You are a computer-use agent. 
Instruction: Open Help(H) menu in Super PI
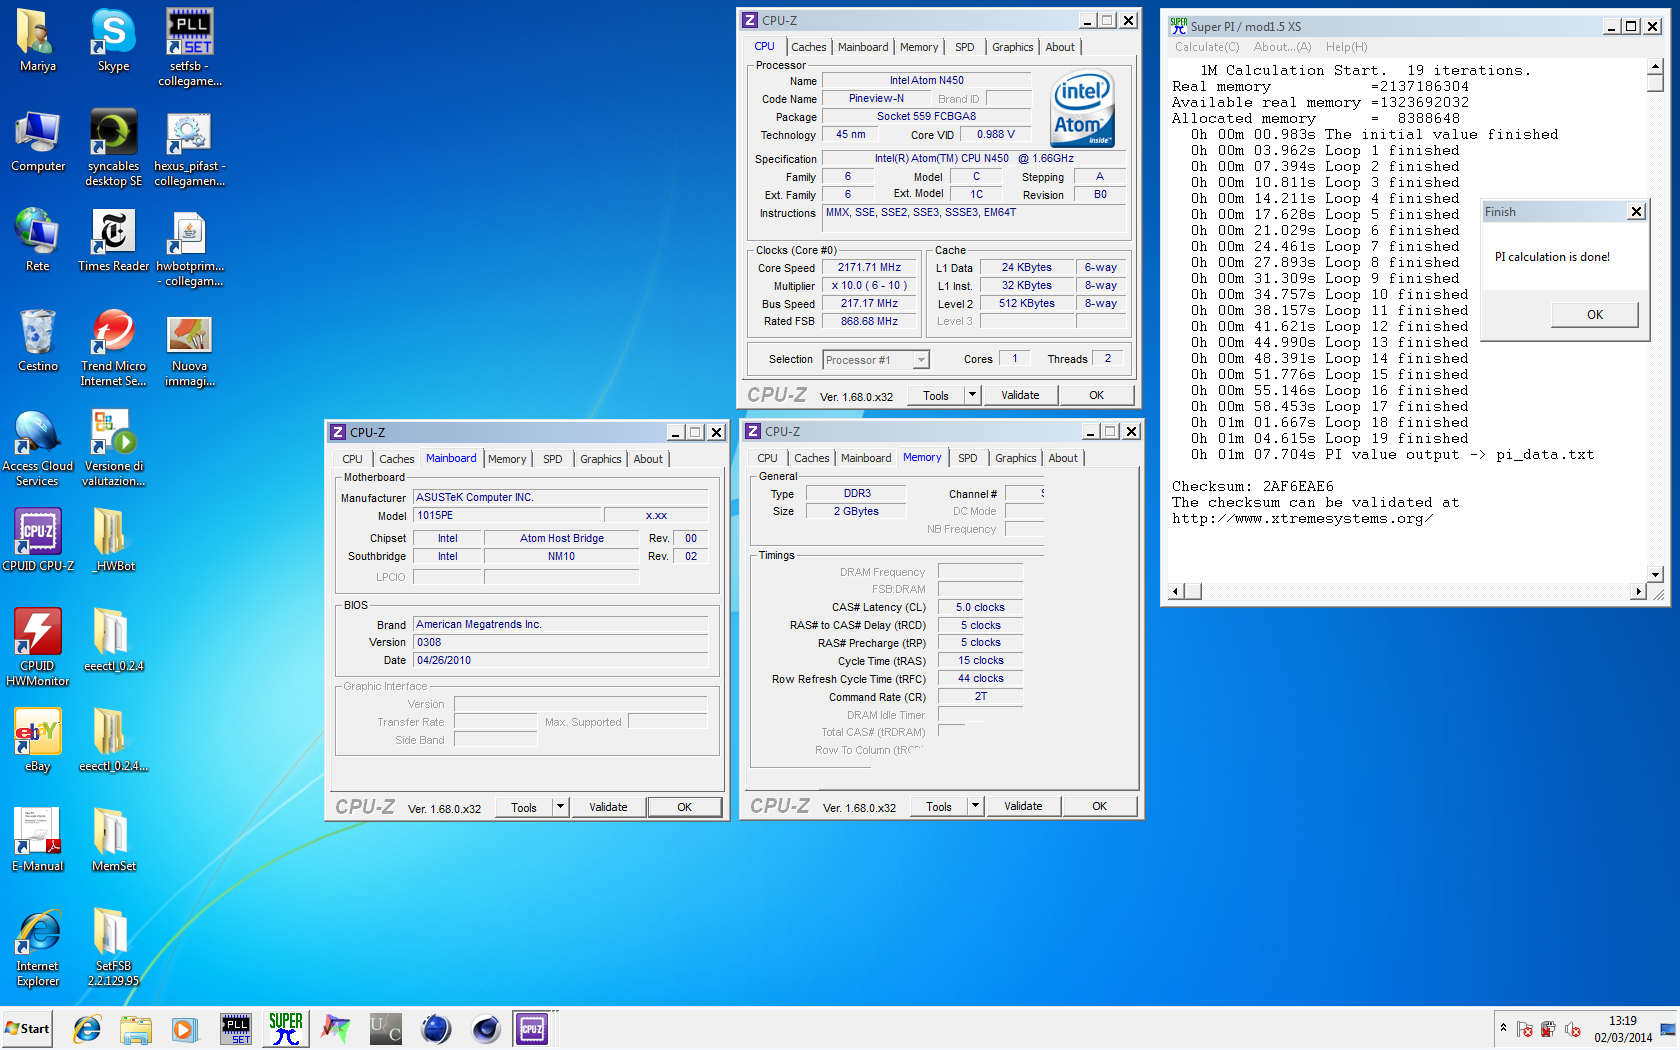(x=1346, y=47)
